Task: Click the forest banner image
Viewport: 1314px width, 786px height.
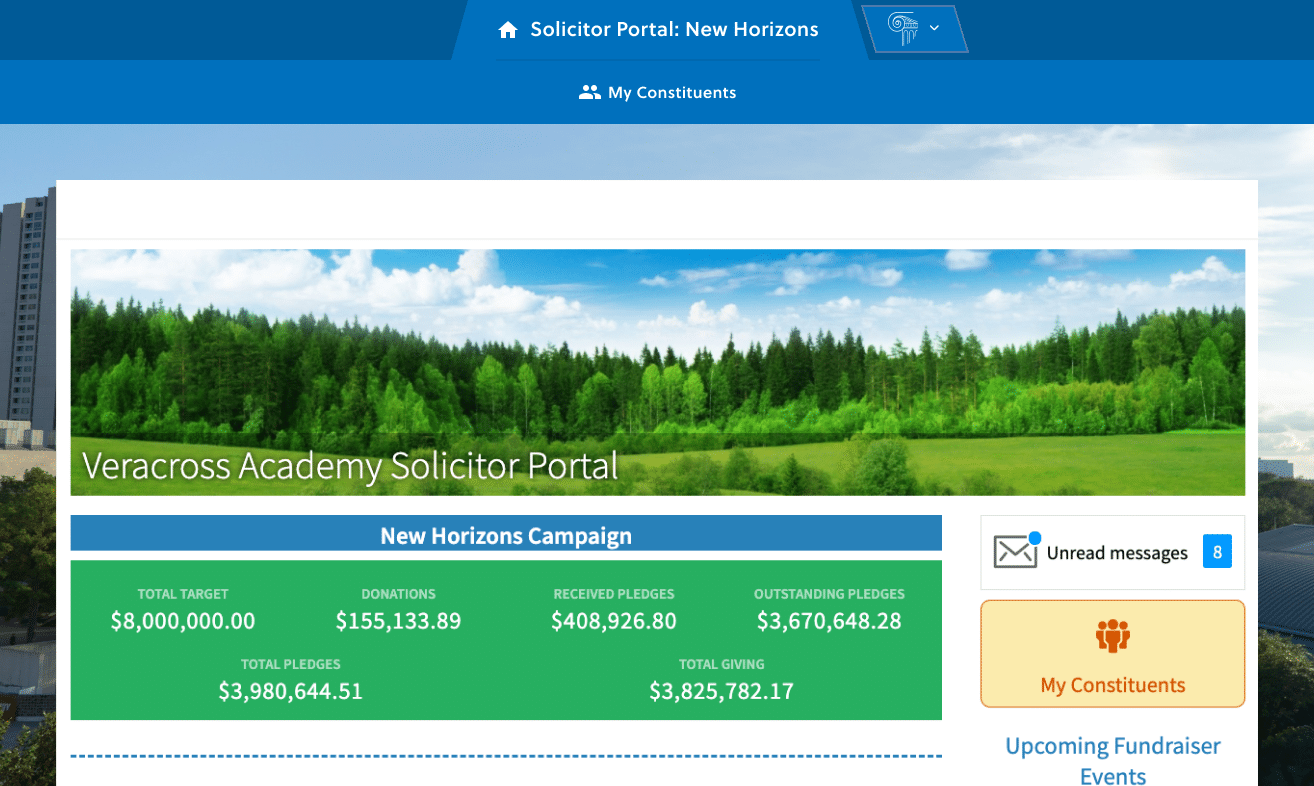Action: 658,372
